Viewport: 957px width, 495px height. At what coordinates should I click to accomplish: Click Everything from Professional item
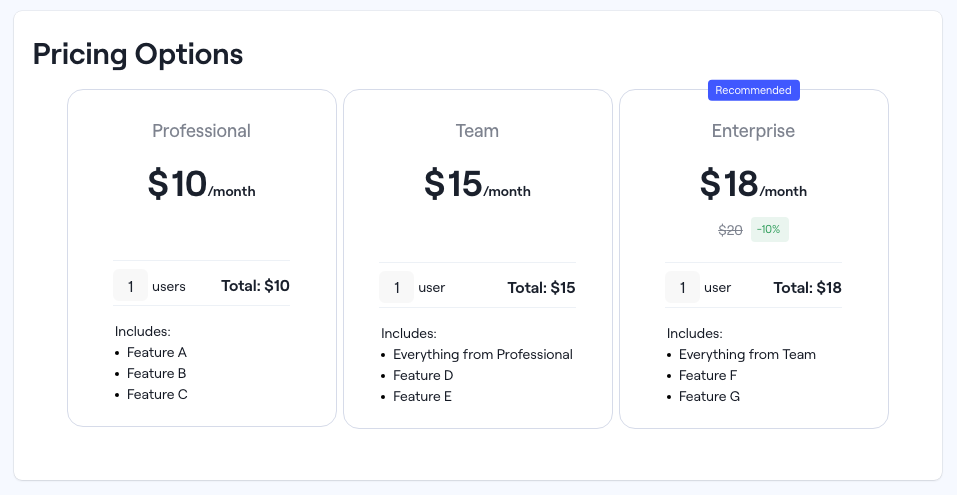coord(483,354)
